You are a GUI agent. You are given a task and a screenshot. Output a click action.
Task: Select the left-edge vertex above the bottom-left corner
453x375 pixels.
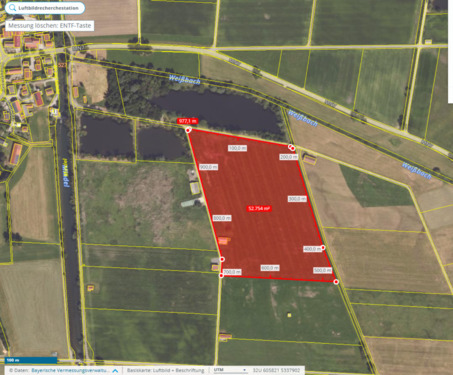coord(222,259)
